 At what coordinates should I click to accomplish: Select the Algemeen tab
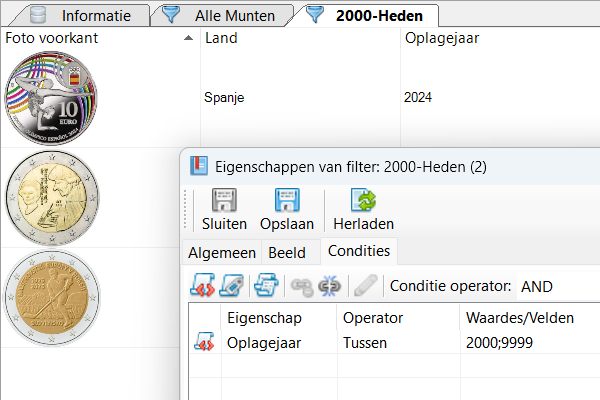[222, 252]
